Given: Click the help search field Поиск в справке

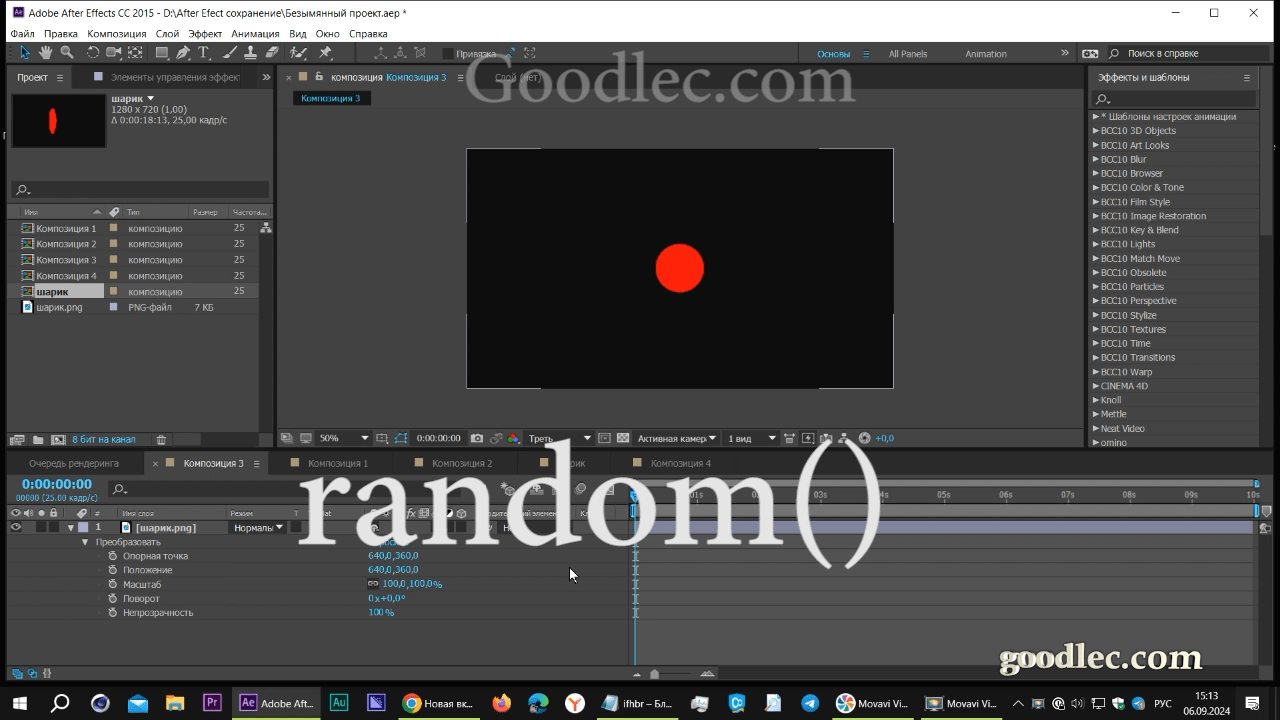Looking at the screenshot, I should tap(1188, 53).
